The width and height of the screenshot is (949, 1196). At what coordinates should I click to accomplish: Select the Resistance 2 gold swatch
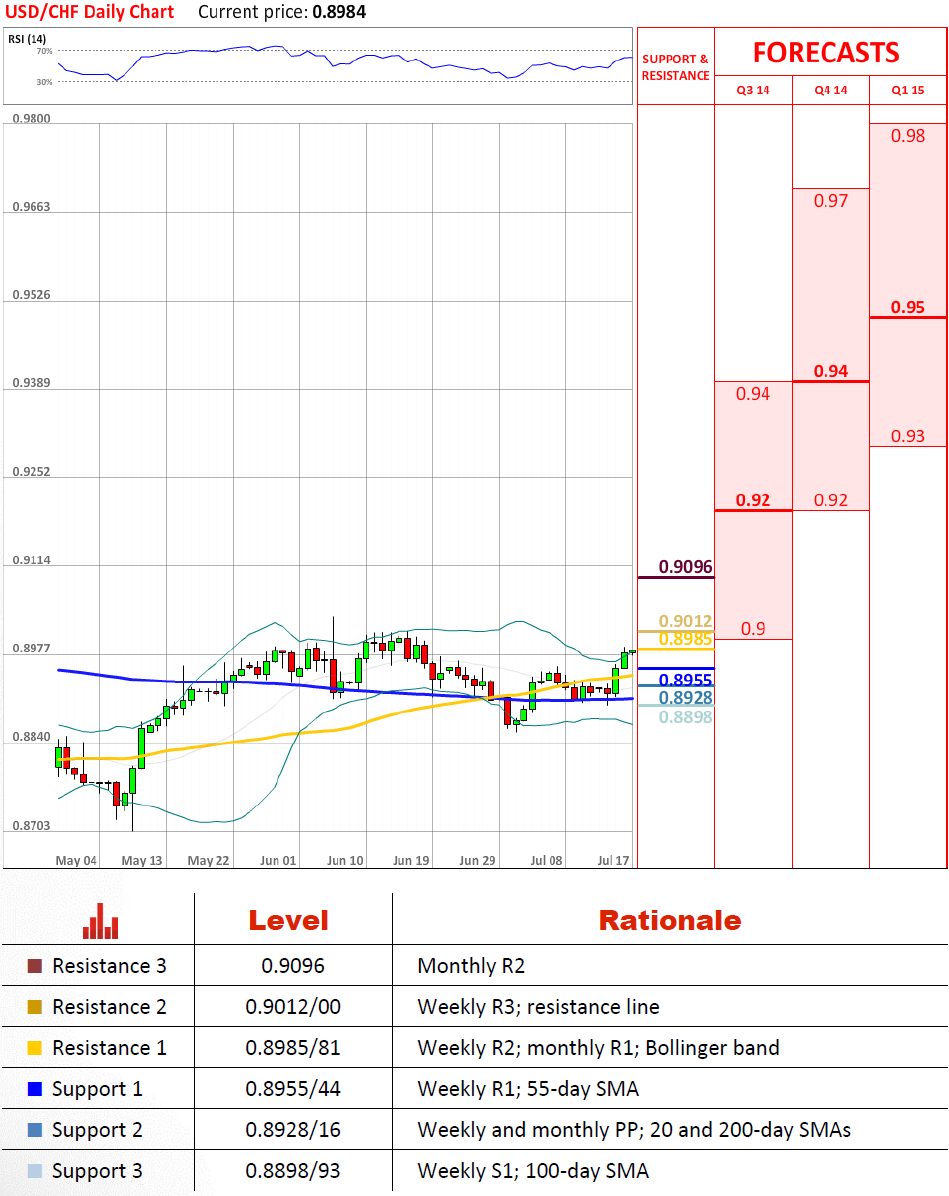click(35, 1007)
